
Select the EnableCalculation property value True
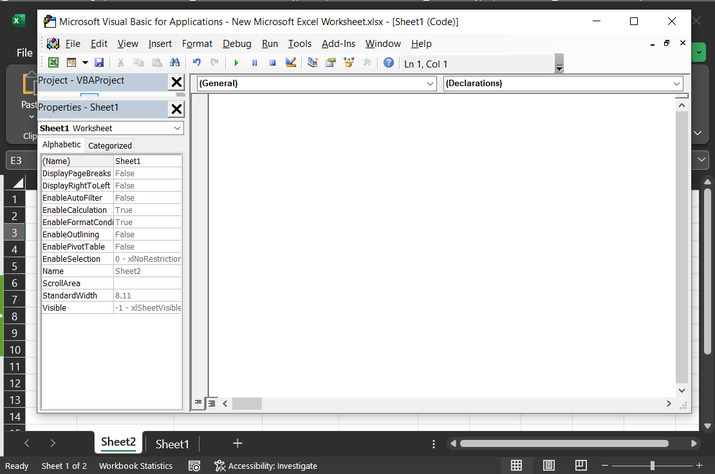pos(147,210)
